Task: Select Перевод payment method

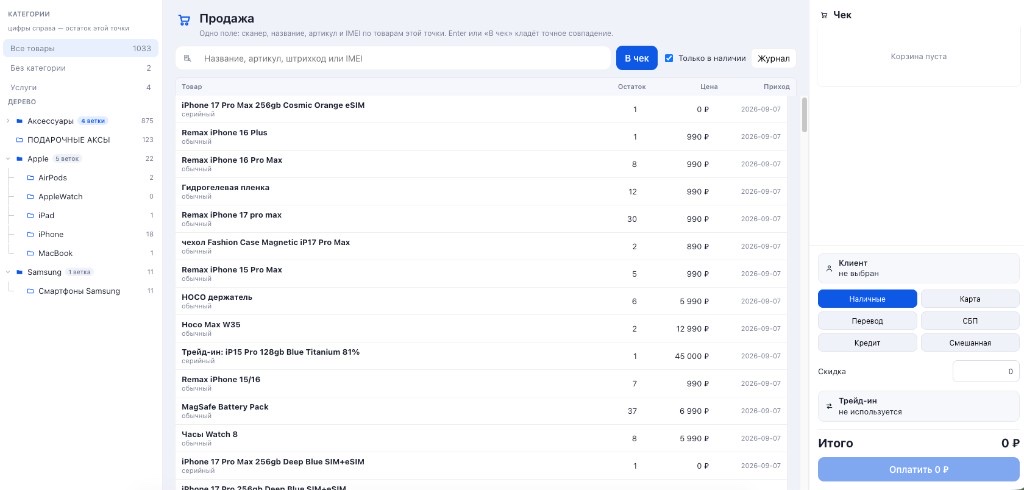Action: pos(867,321)
